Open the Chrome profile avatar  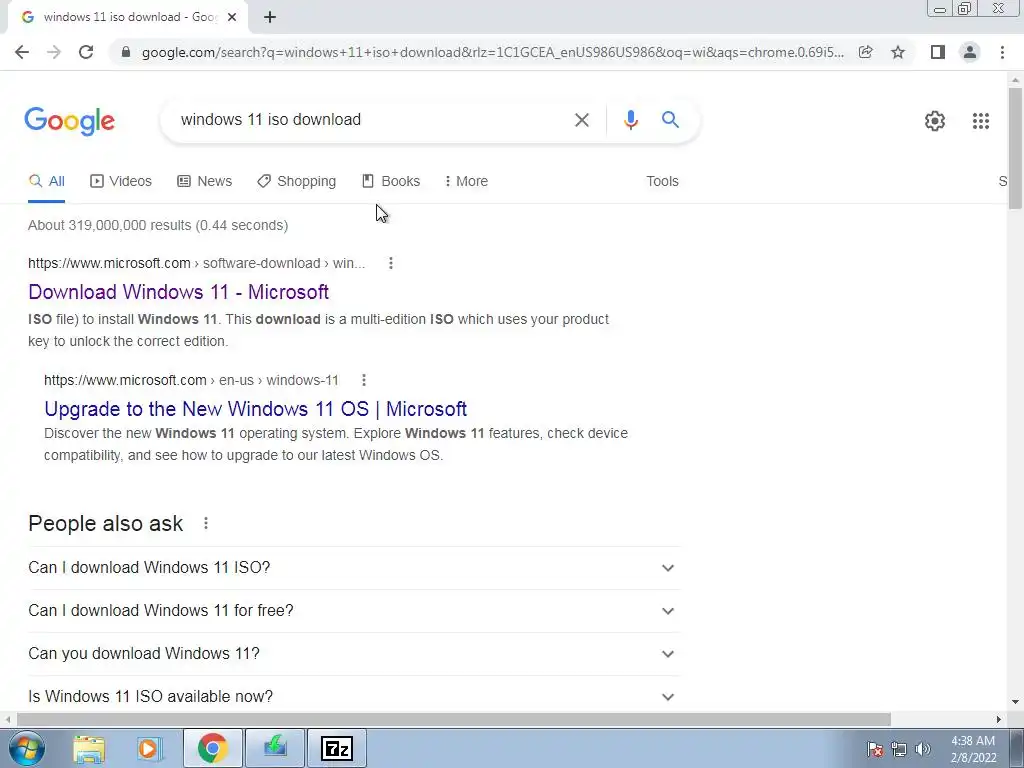(x=970, y=52)
